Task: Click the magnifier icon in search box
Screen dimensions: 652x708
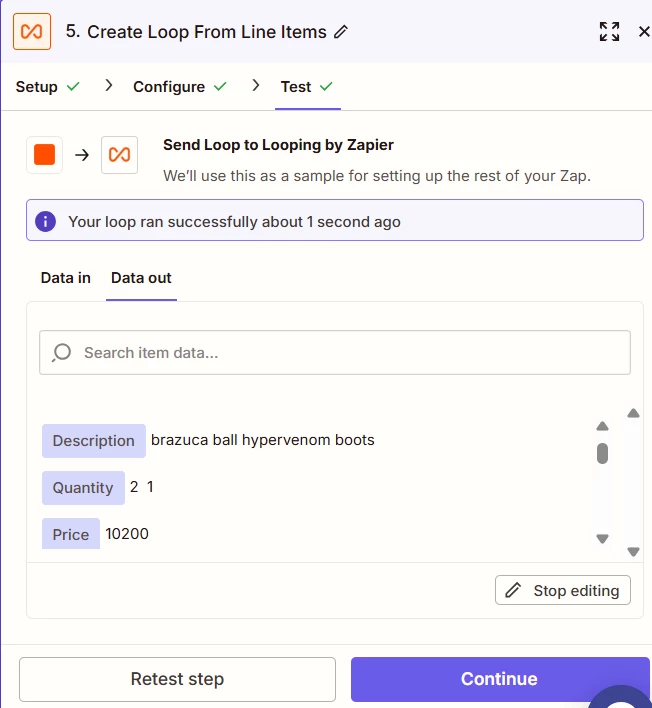Action: [61, 352]
